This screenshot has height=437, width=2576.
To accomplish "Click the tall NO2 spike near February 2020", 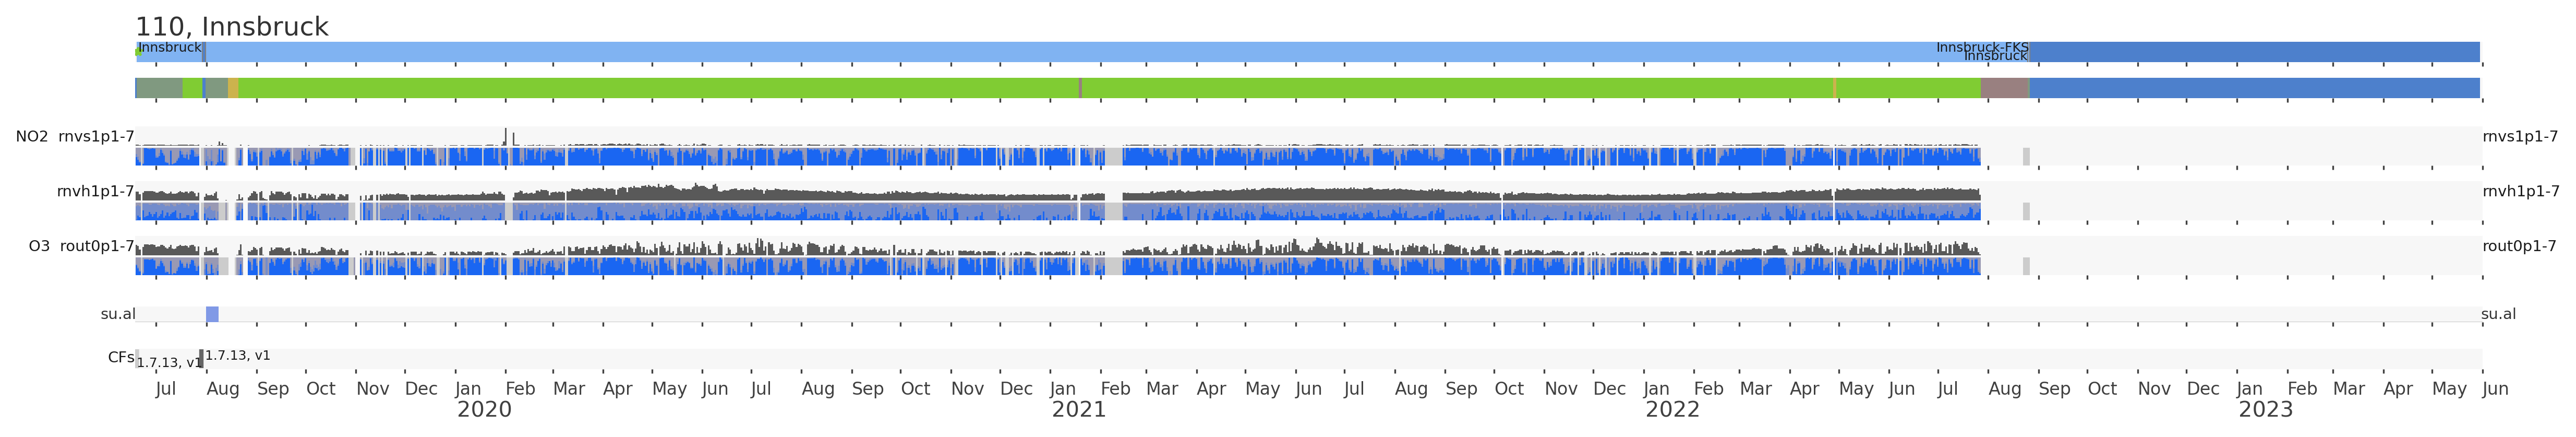I will 505,136.
